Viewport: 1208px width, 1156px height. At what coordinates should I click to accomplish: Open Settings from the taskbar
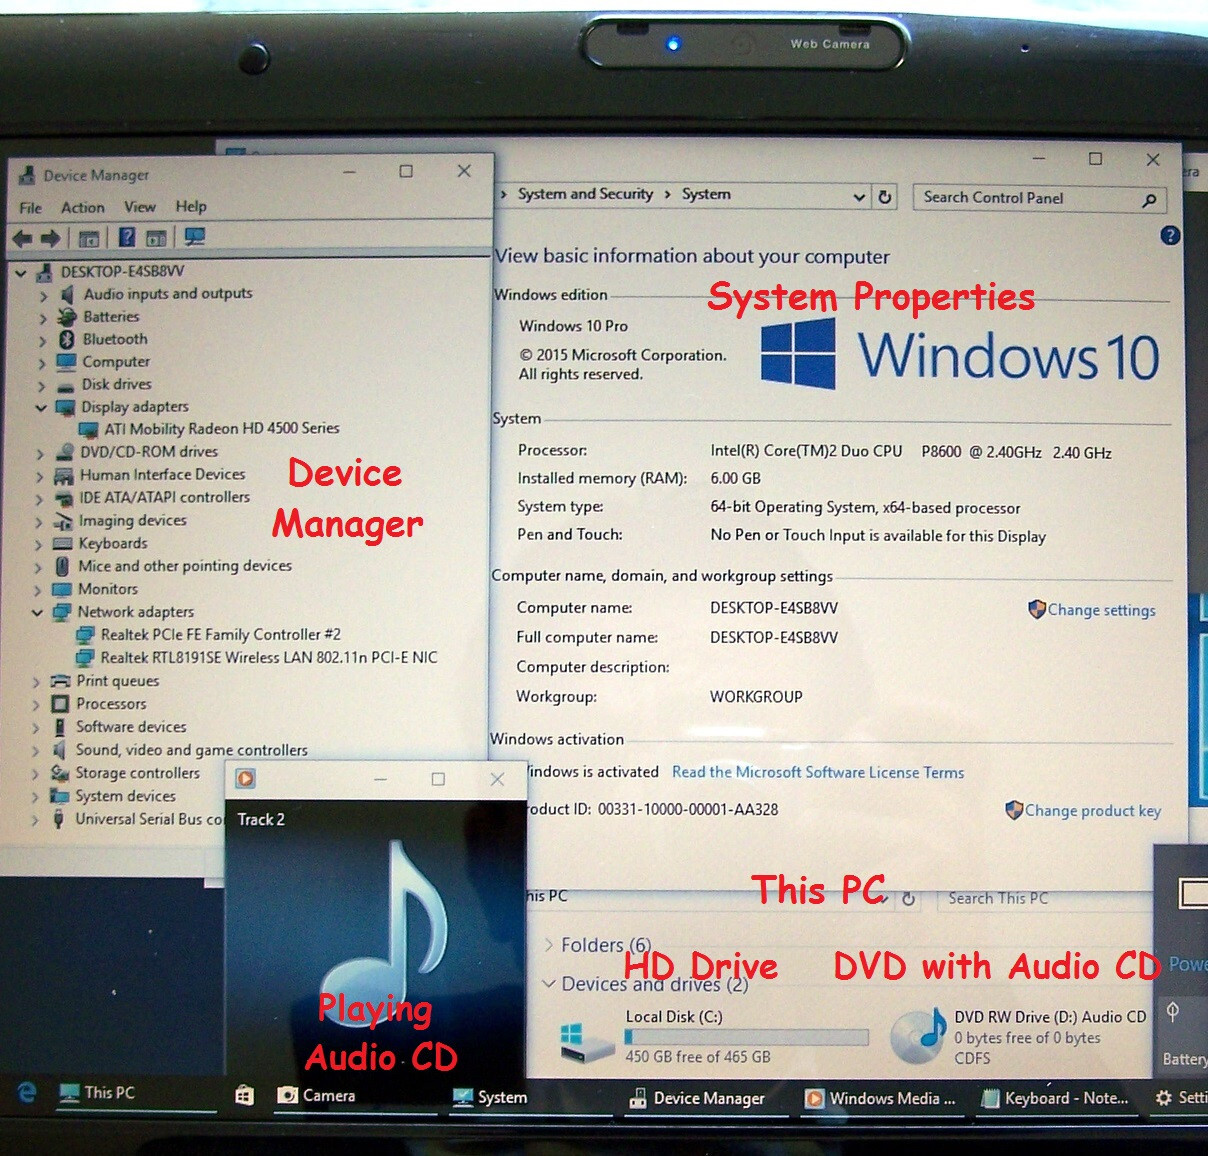click(1181, 1098)
